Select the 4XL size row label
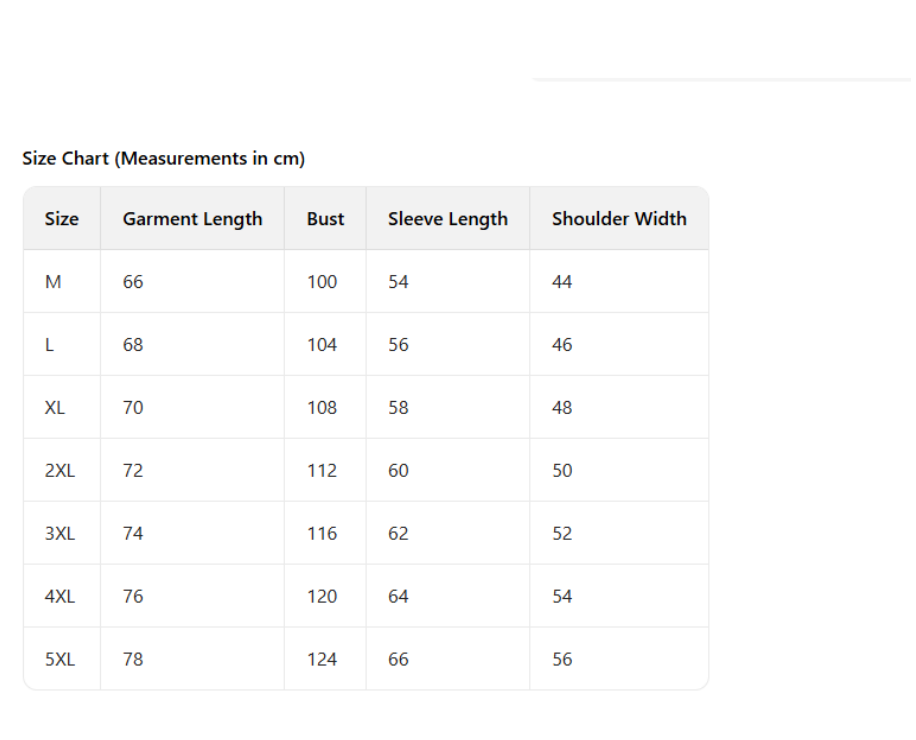The width and height of the screenshot is (916, 740). 59,597
